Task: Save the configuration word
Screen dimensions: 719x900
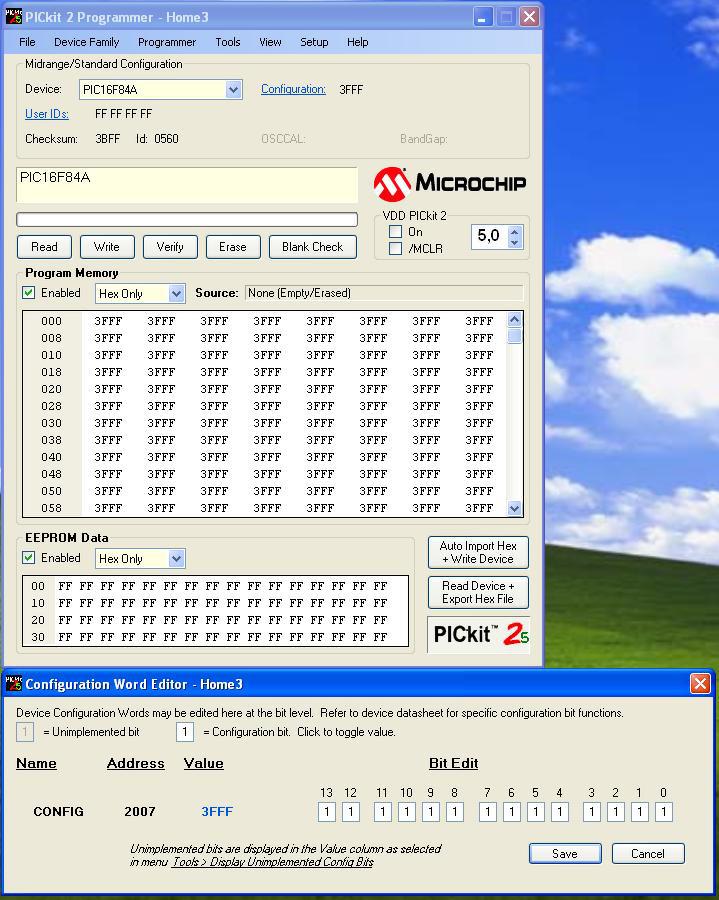Action: (x=565, y=854)
